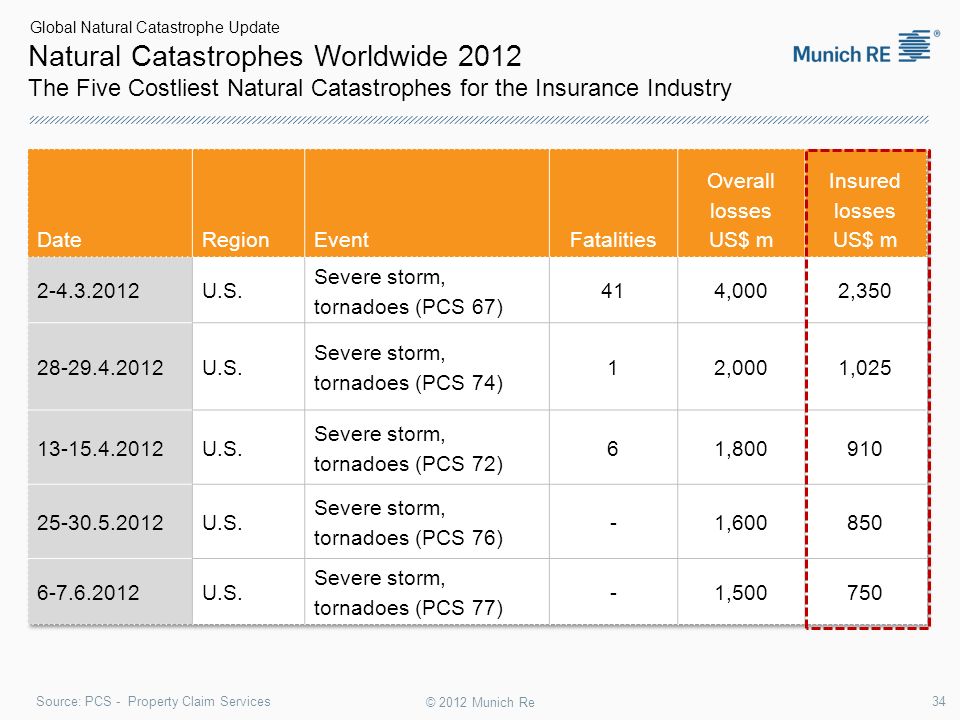Click the title 'Natural Catastrophes Worldwide 2012'
This screenshot has width=960, height=720.
click(x=275, y=56)
